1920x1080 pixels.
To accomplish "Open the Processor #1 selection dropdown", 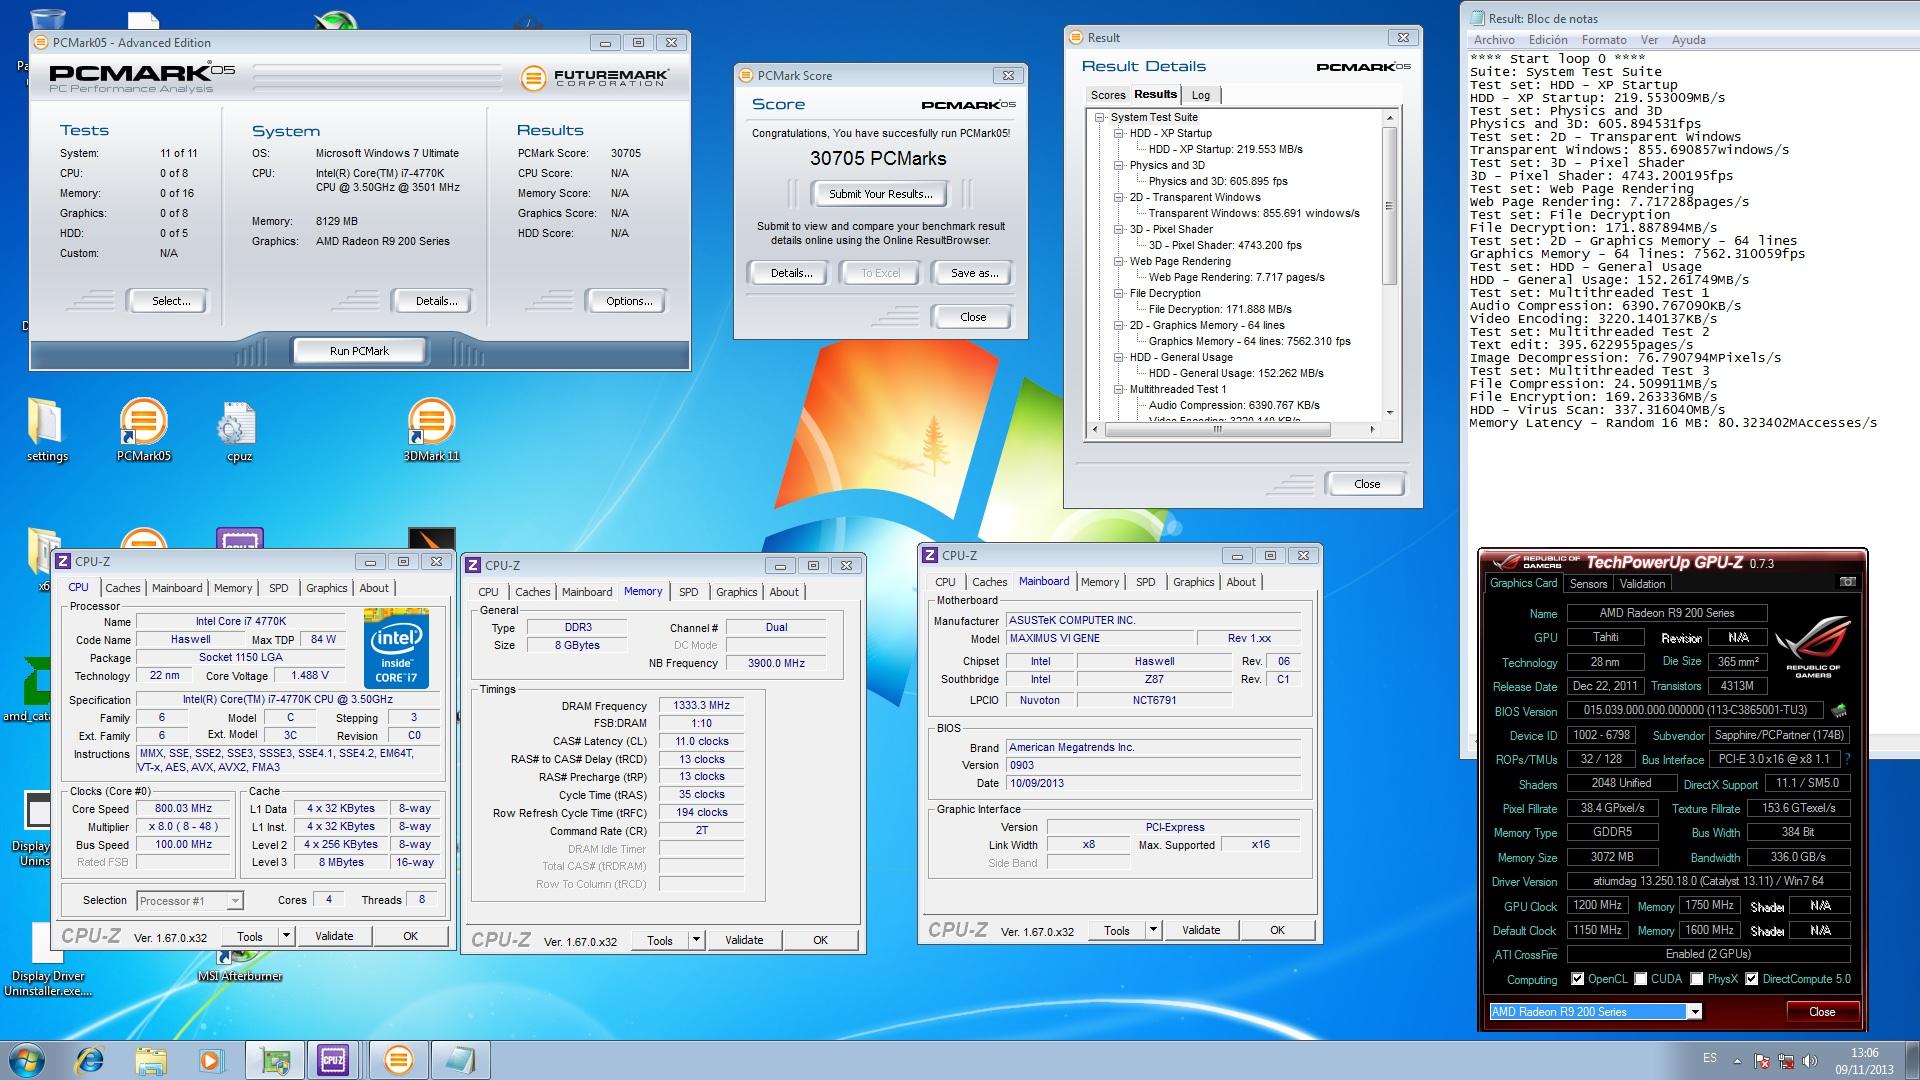I will (234, 901).
